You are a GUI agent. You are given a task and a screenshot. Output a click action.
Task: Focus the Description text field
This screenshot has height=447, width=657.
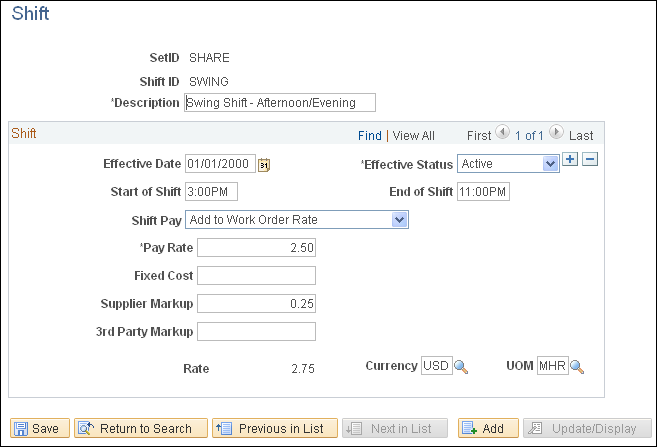click(x=280, y=103)
